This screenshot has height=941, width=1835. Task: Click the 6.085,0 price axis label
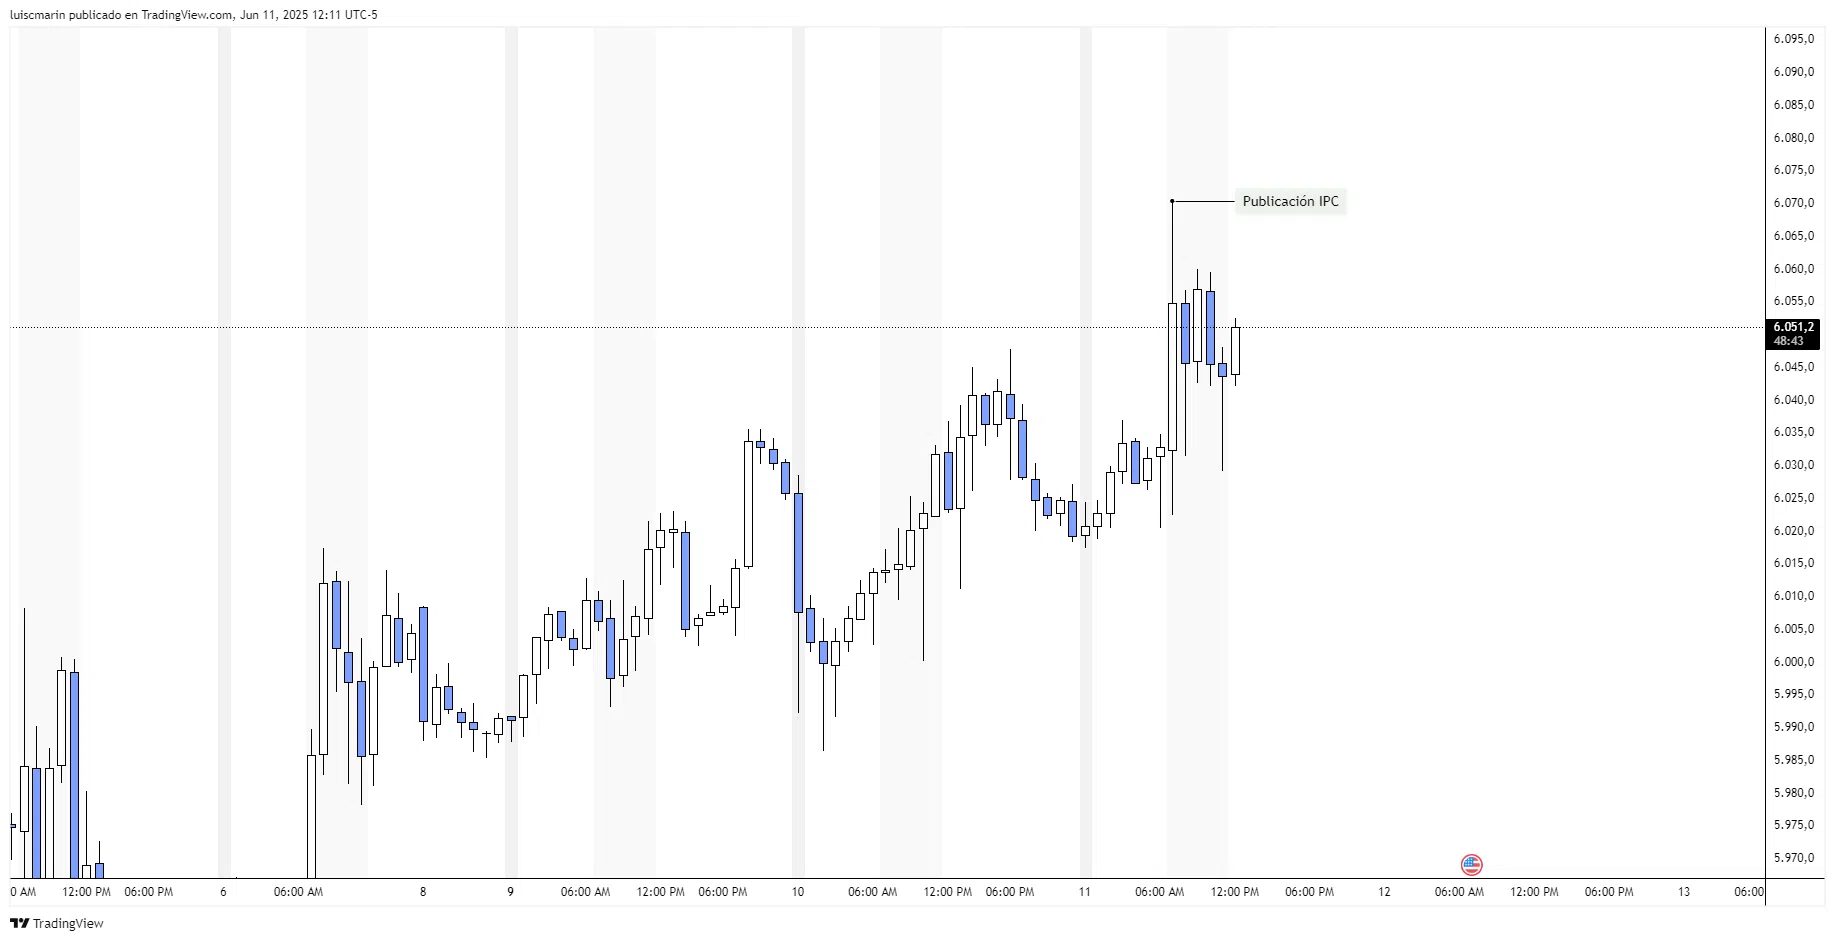(1793, 105)
